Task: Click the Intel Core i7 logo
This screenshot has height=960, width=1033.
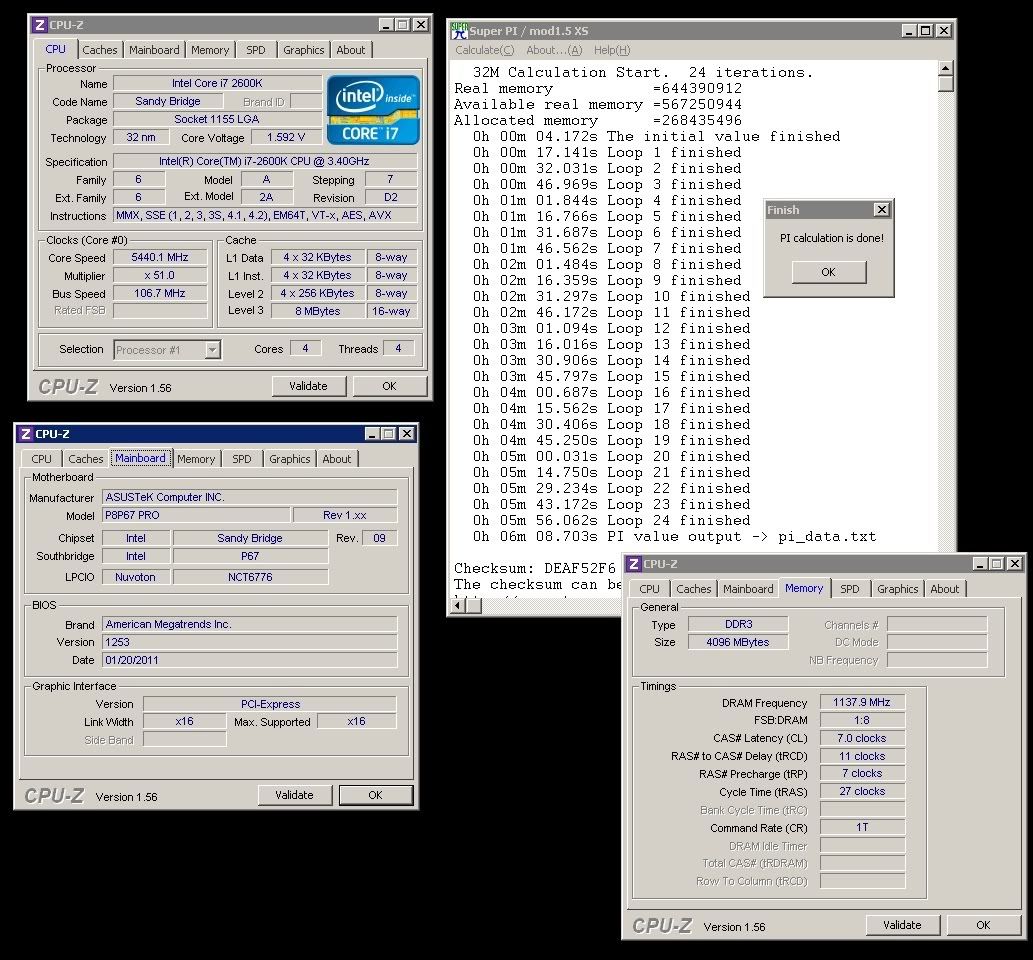Action: tap(373, 110)
